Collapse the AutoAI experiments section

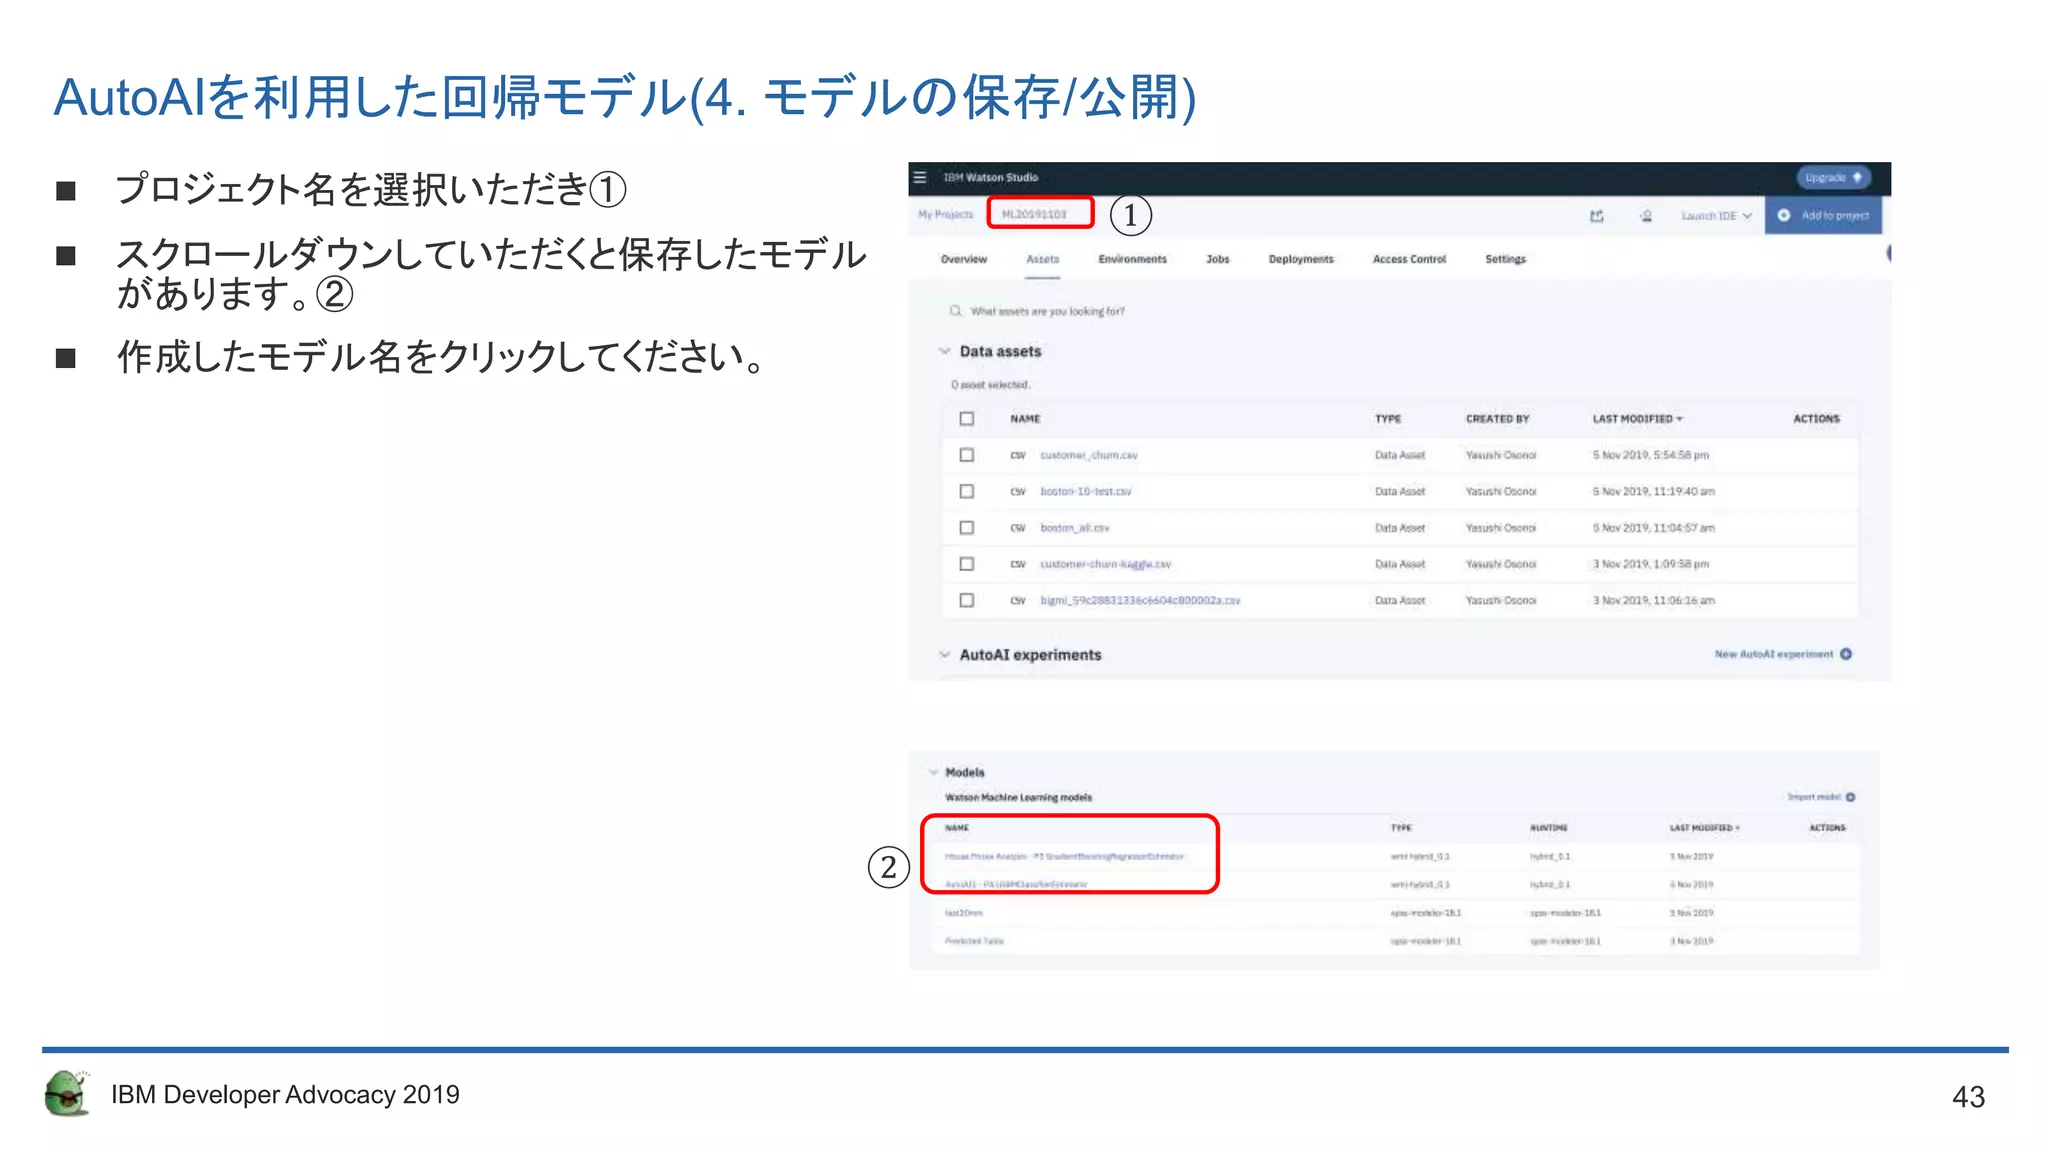(944, 655)
